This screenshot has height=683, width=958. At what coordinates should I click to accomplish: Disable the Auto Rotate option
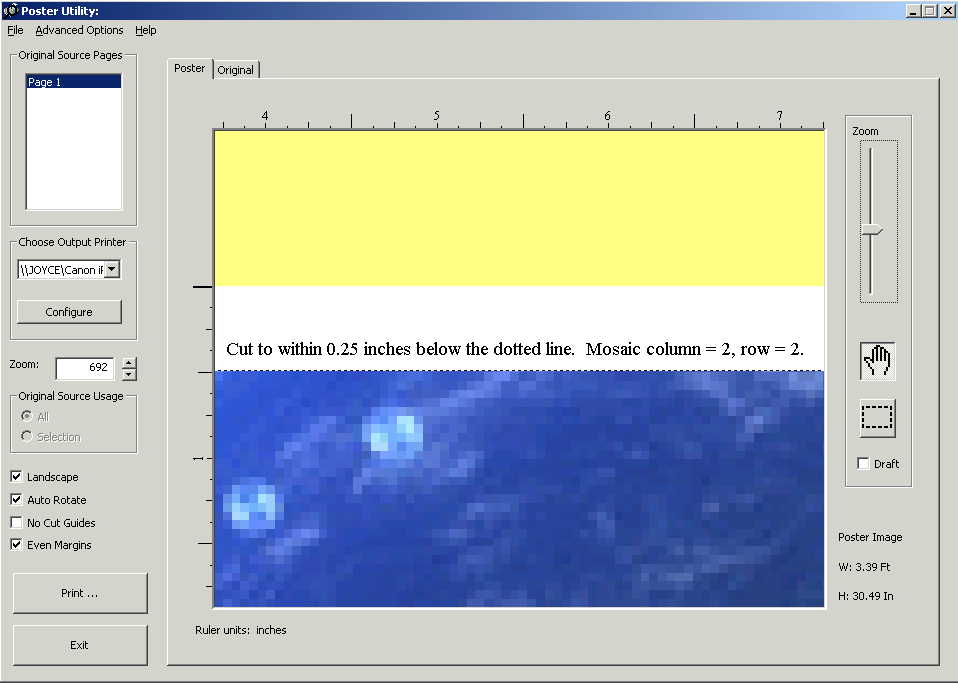tap(17, 500)
